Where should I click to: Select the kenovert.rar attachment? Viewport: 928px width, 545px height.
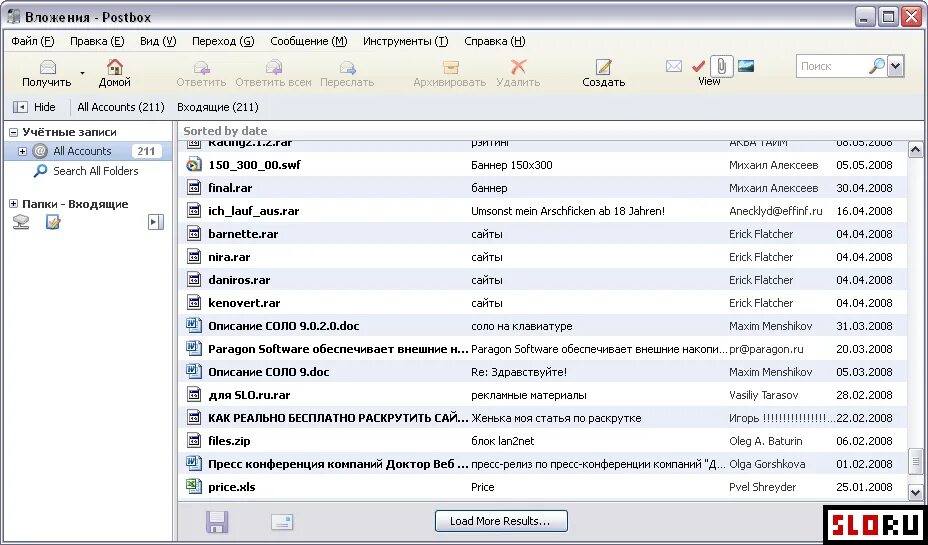[x=542, y=303]
